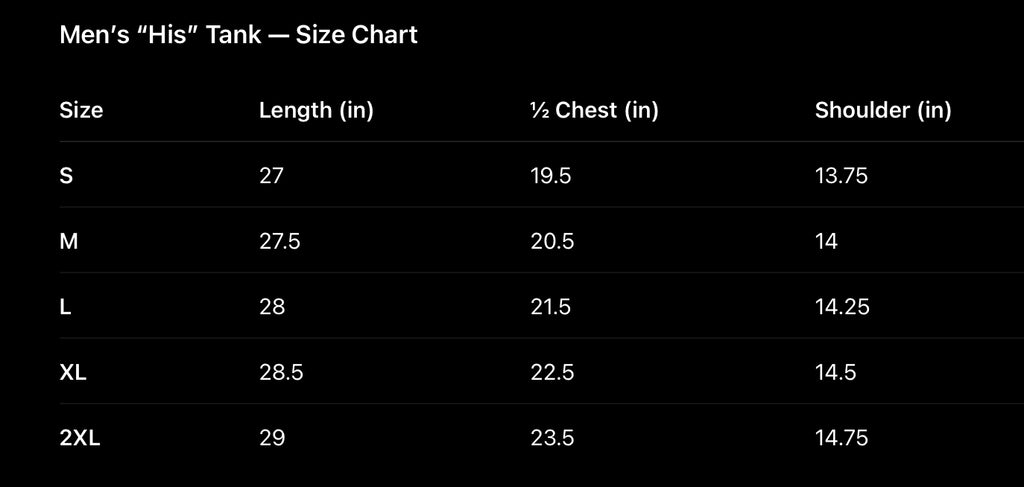Viewport: 1024px width, 487px height.
Task: Click shoulder value 14.75 for 2XL
Action: (x=842, y=437)
